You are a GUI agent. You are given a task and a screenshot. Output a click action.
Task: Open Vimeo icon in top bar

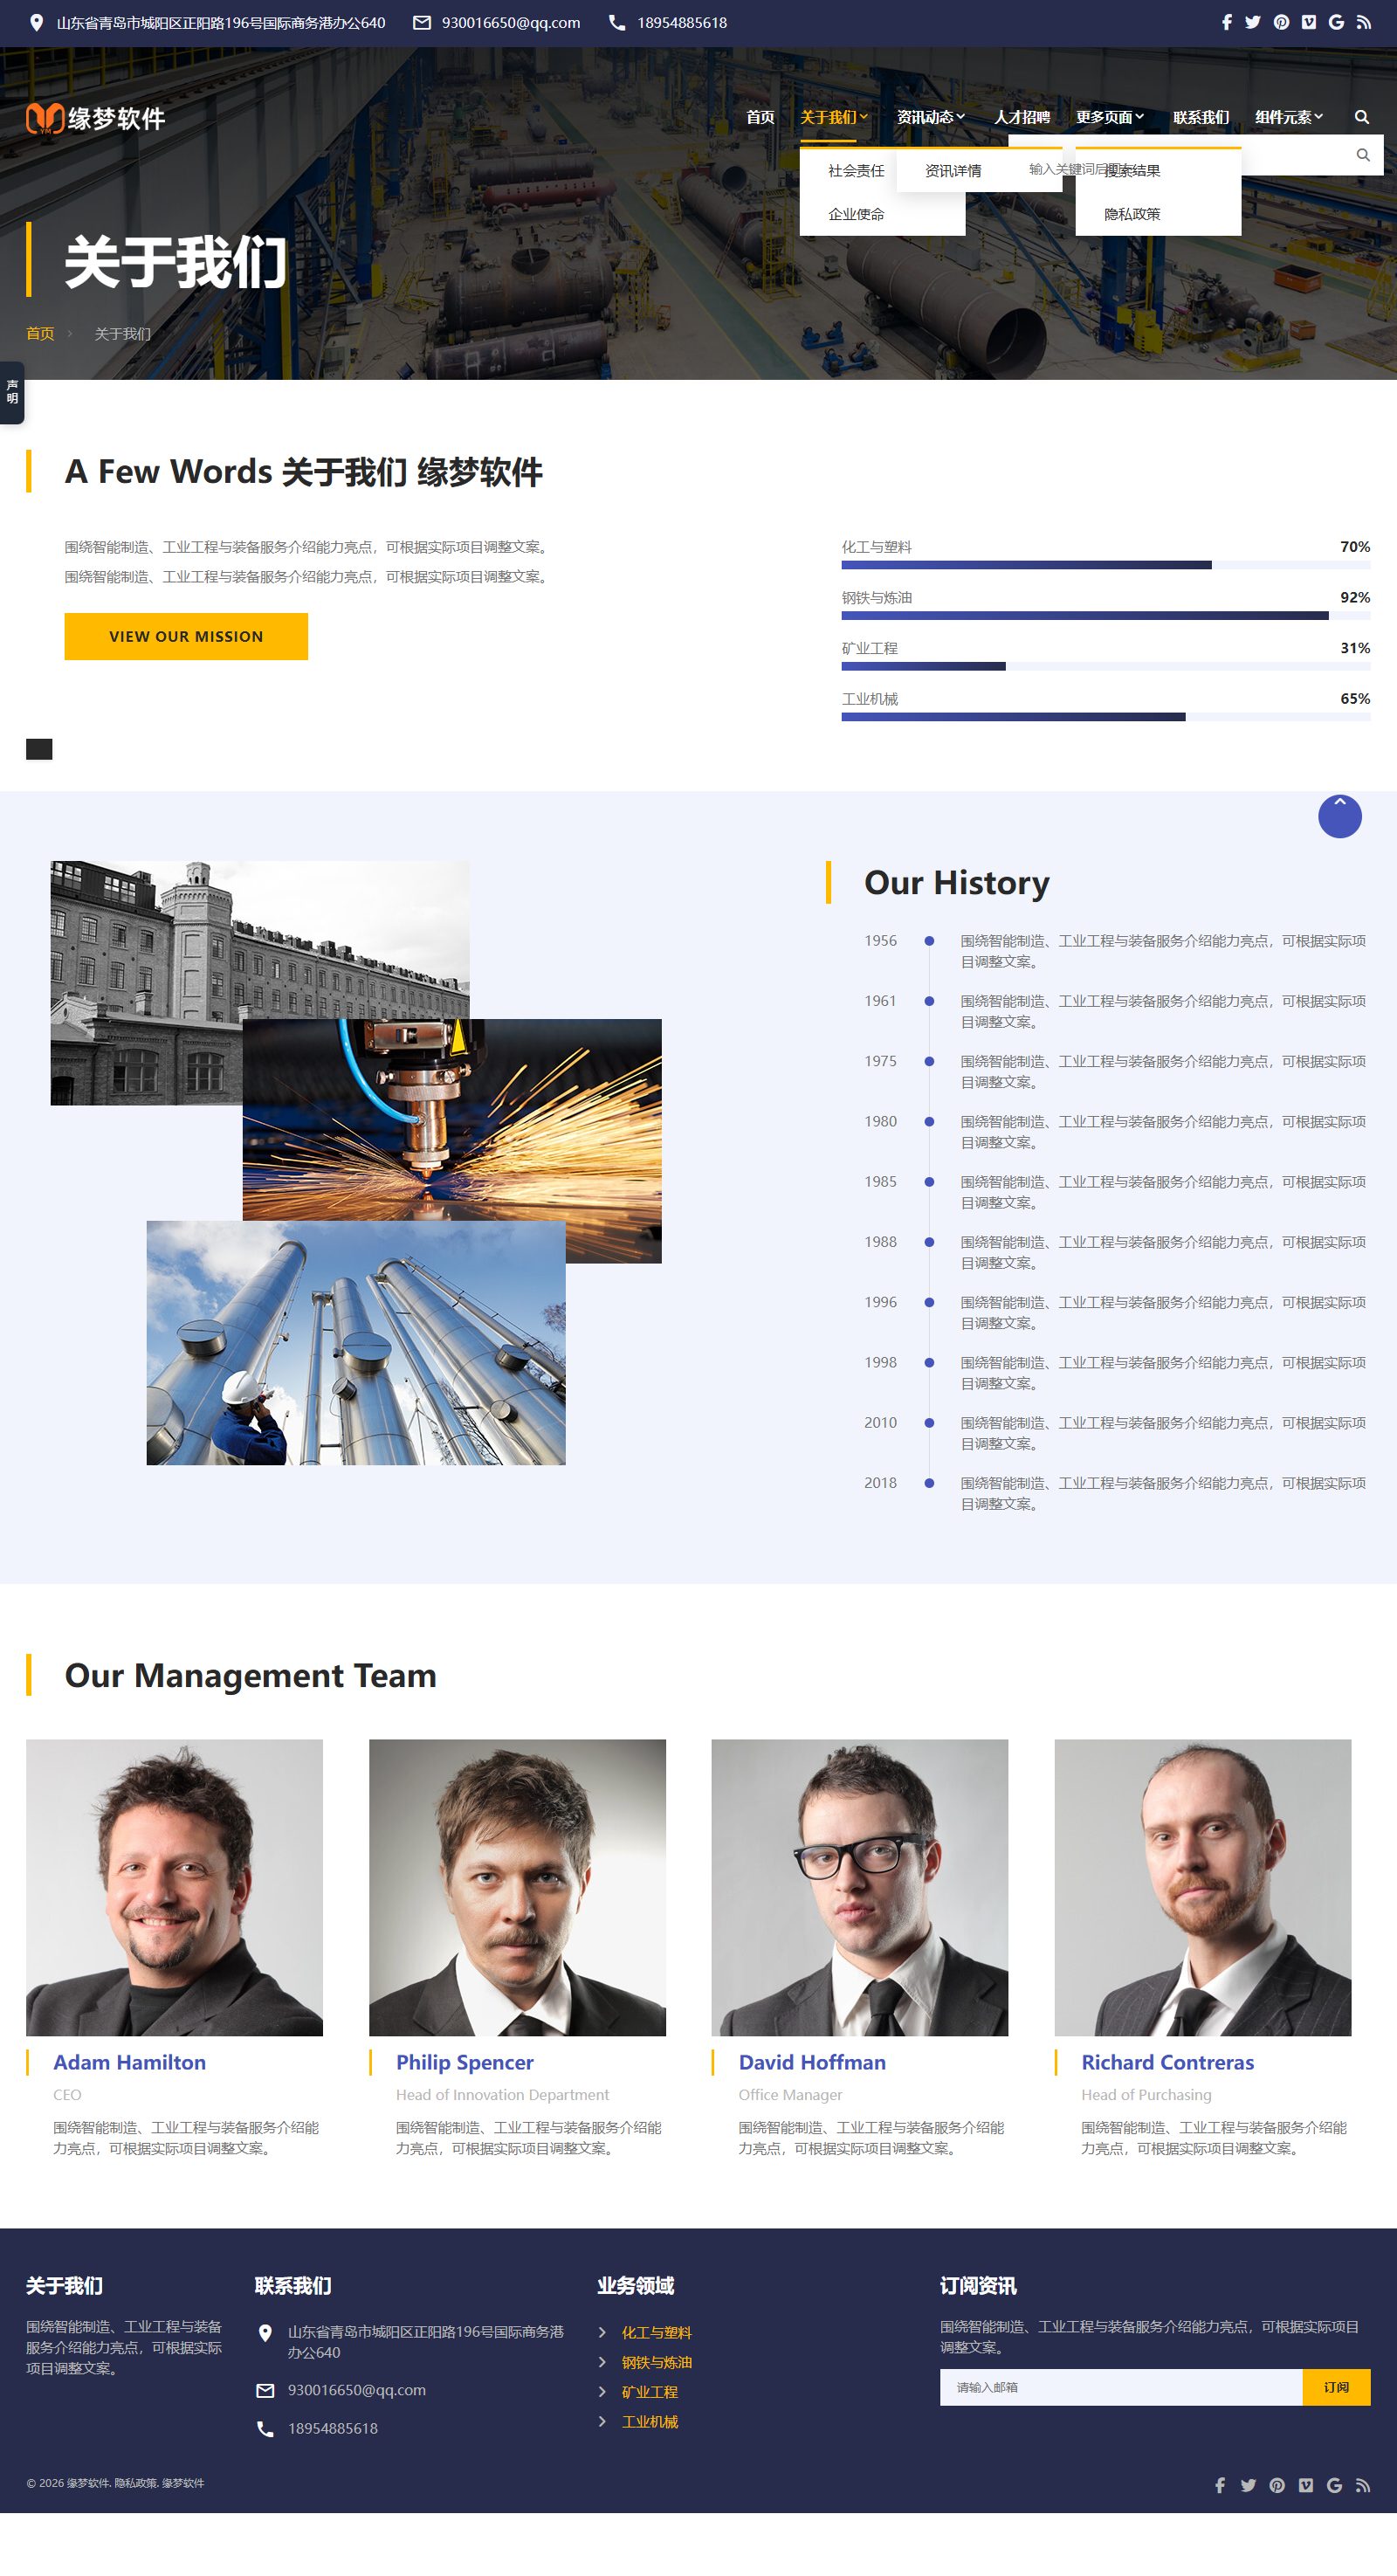coord(1309,22)
